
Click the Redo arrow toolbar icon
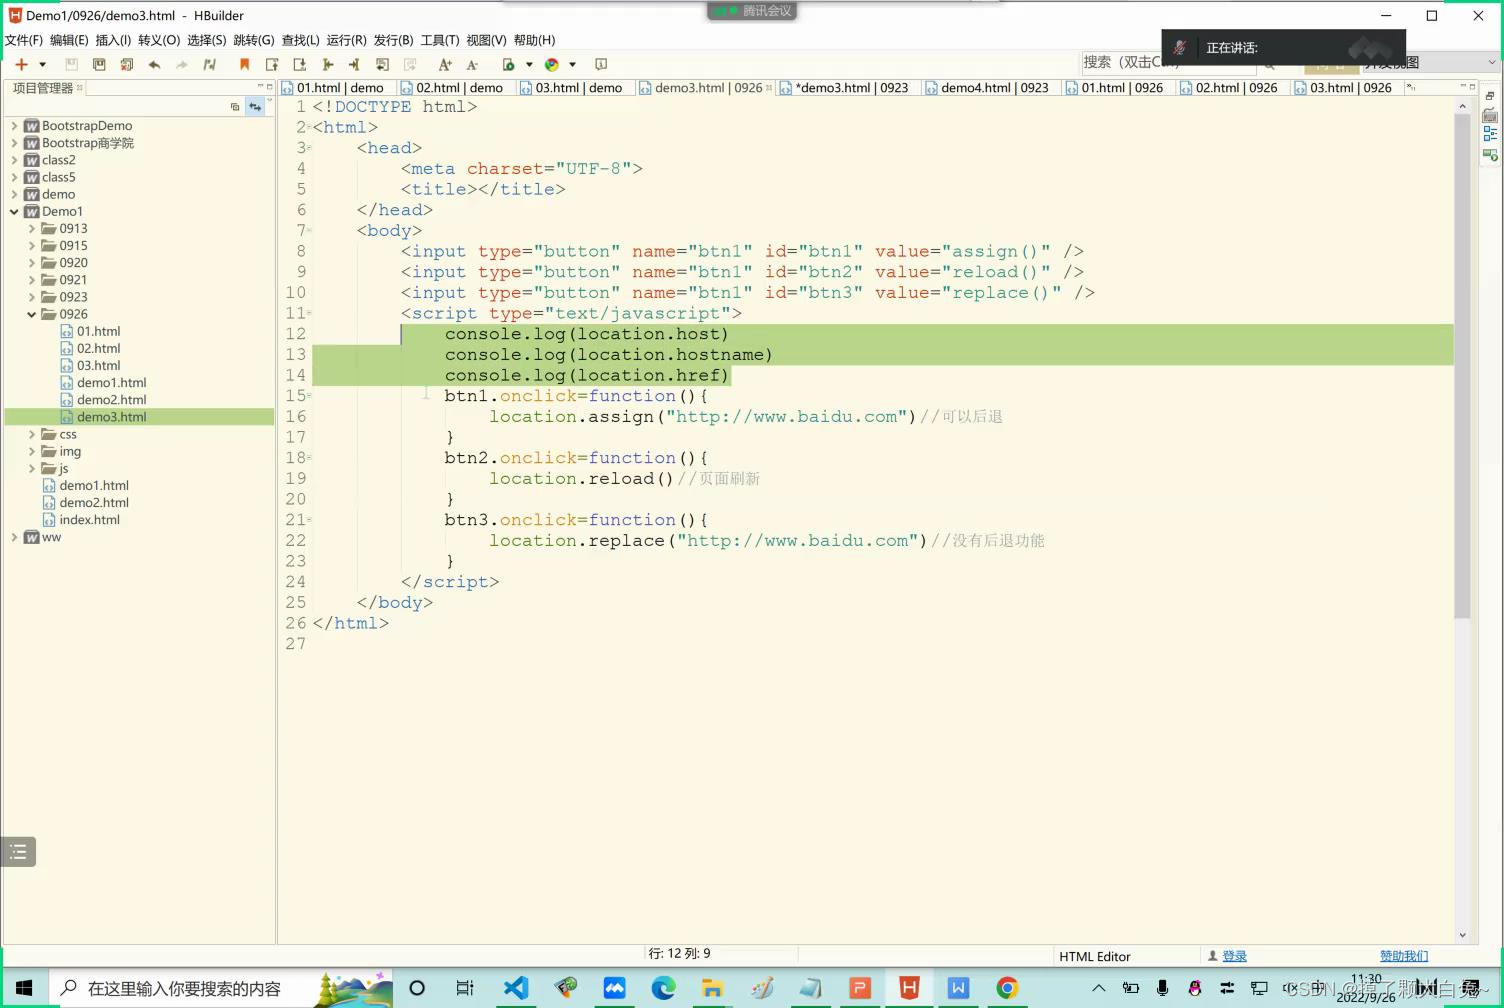182,64
